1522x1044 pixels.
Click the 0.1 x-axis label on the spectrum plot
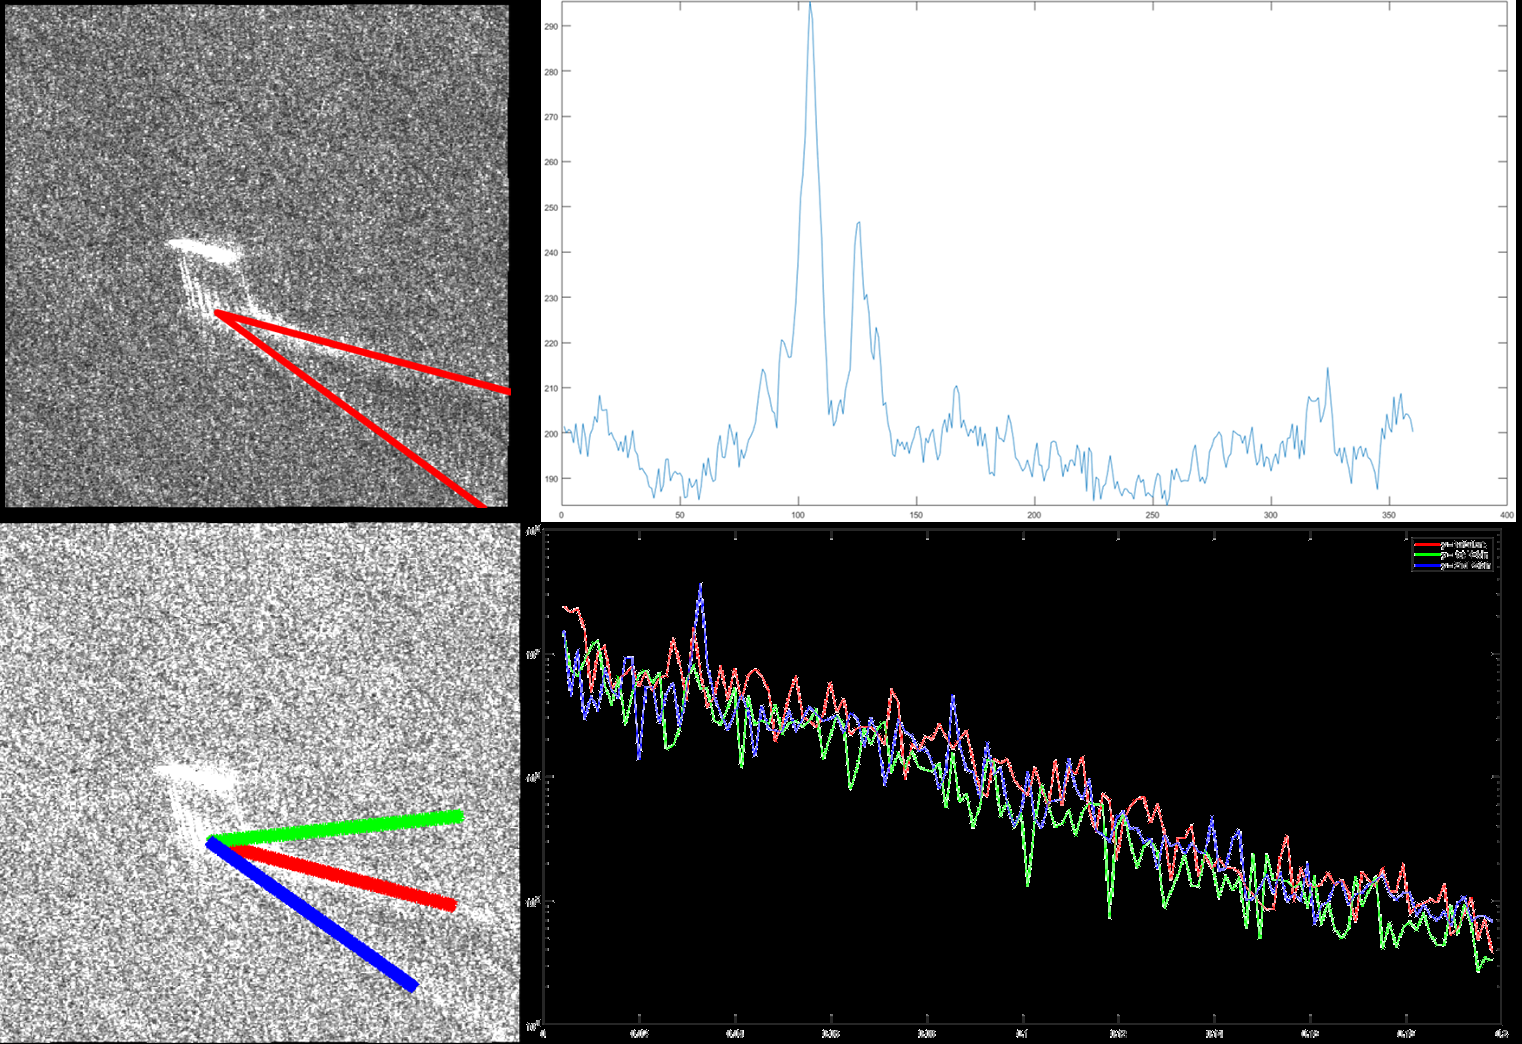click(1022, 1034)
